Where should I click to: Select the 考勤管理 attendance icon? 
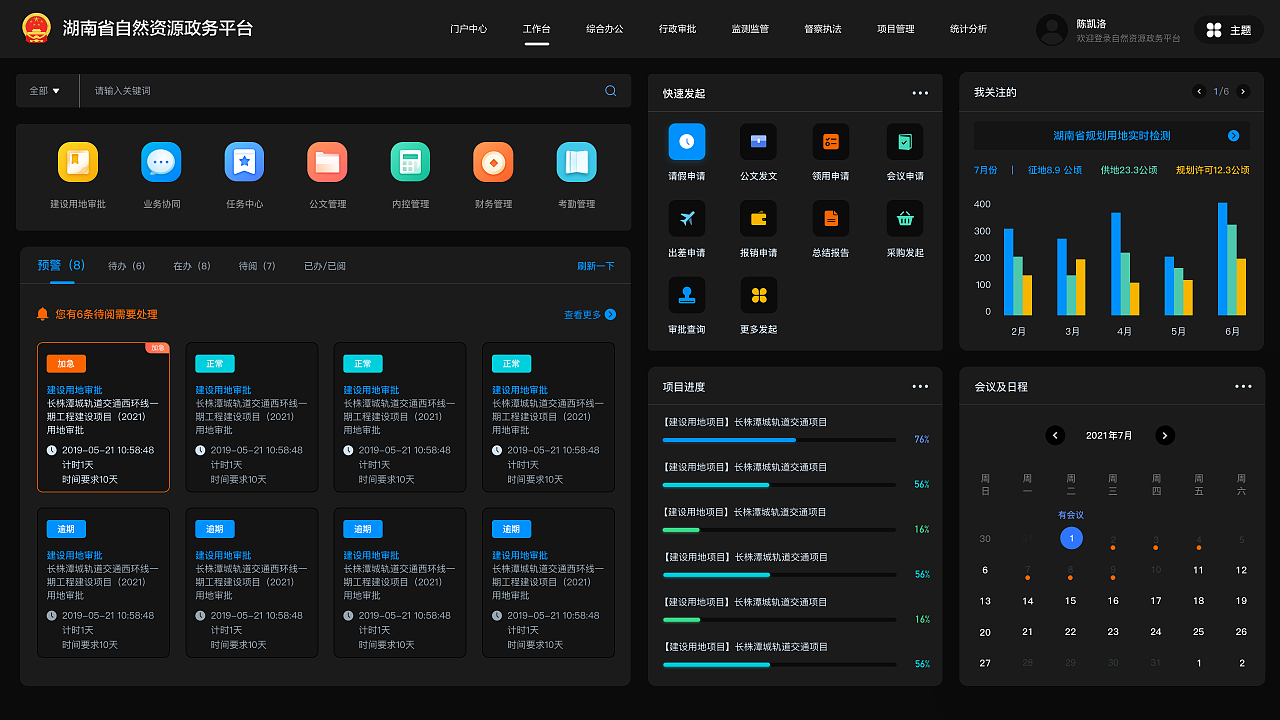coord(576,161)
